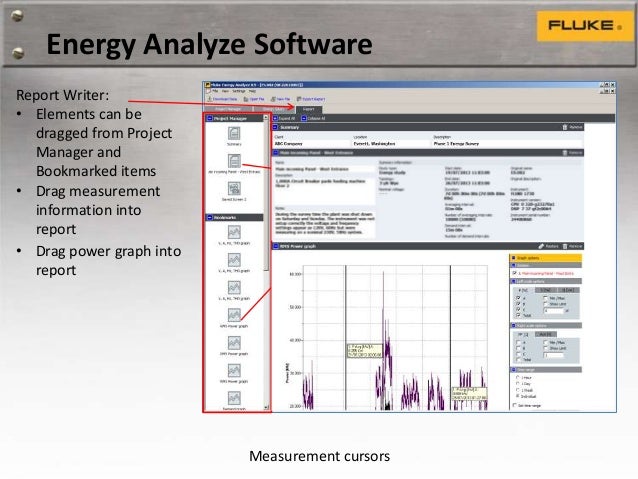Viewport: 638px width, 479px height.
Task: Collapse the Summary report section
Action: 275,127
